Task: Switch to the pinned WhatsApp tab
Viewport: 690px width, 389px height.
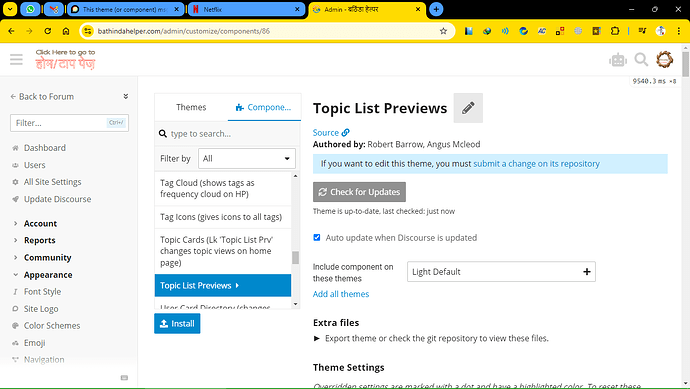Action: pyautogui.click(x=30, y=9)
